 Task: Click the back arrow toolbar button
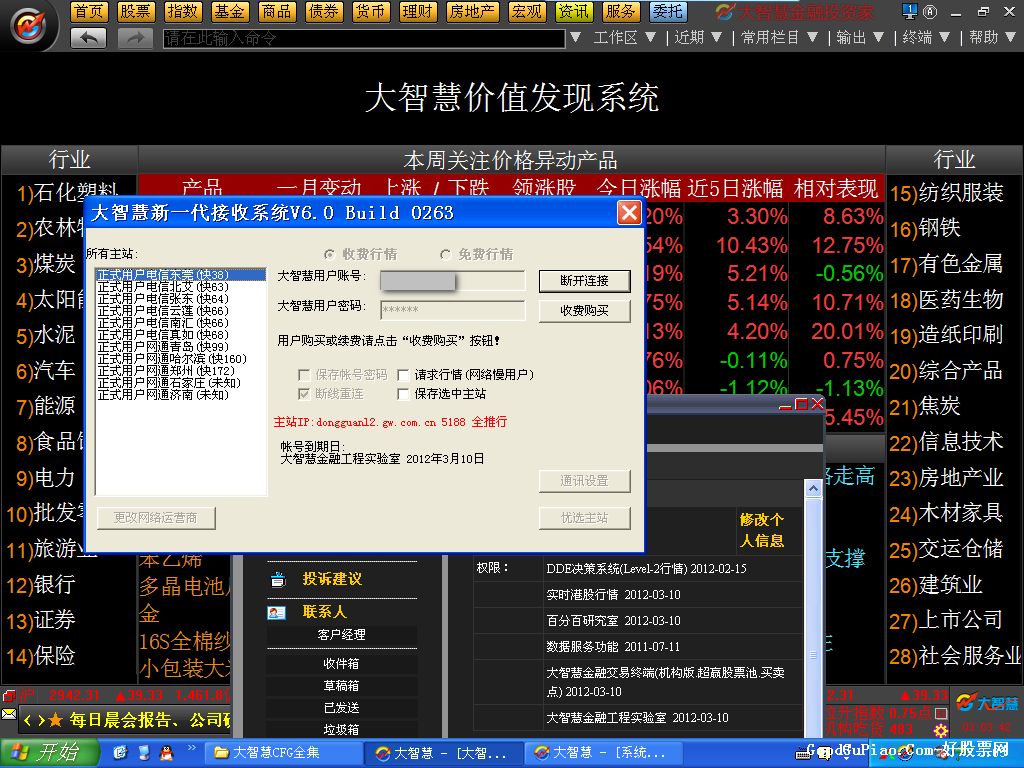coord(88,39)
